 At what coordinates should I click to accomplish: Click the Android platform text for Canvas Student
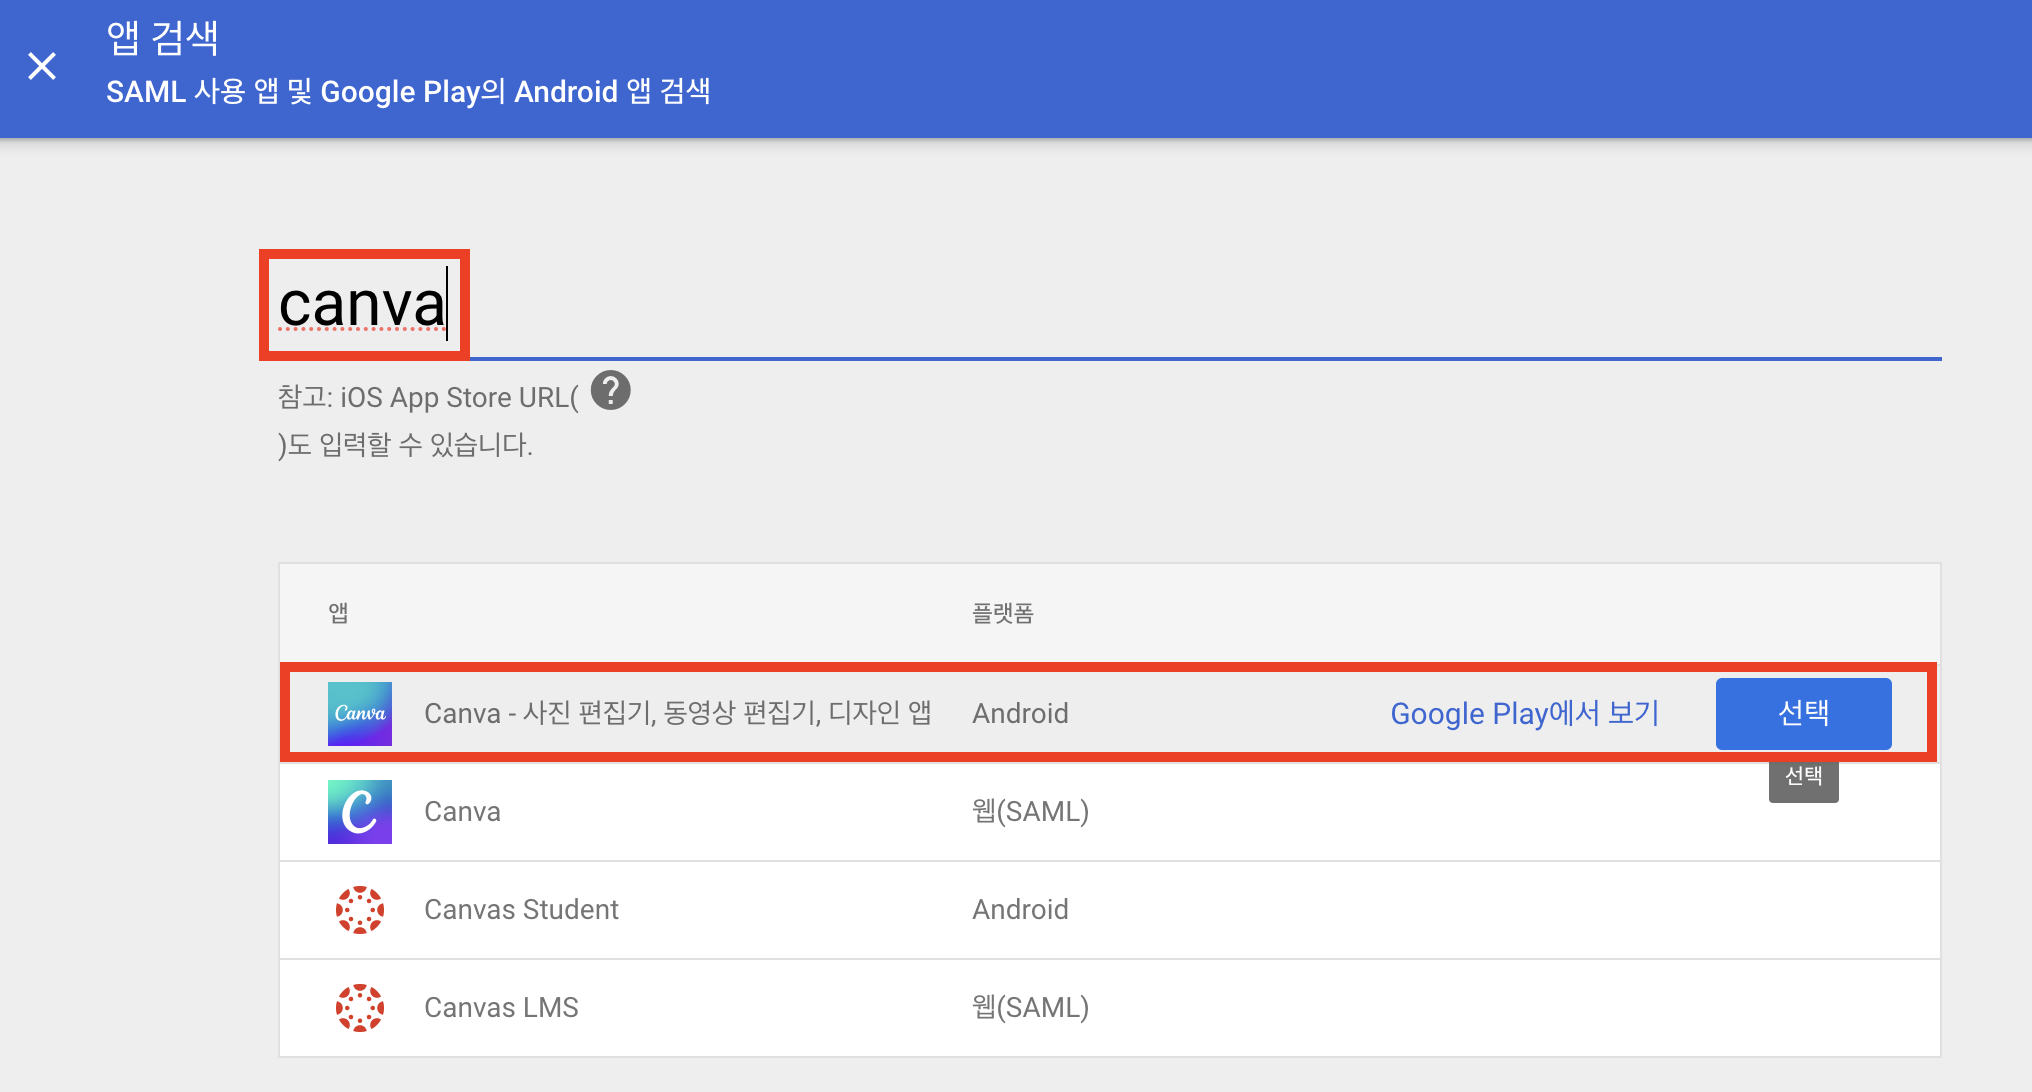pos(1020,909)
